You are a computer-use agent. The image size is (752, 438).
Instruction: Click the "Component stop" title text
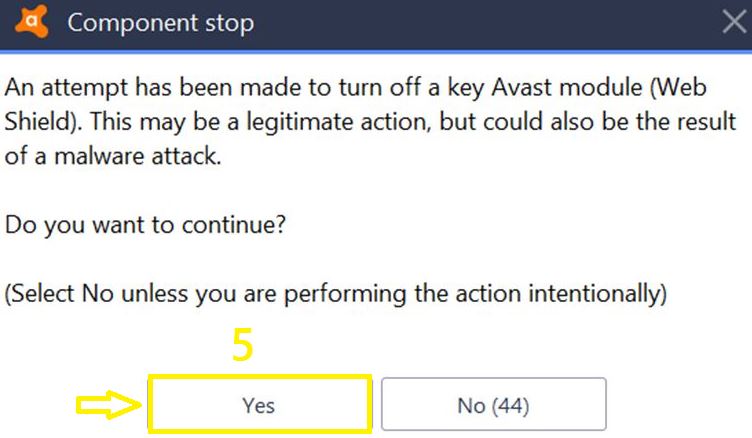click(160, 22)
